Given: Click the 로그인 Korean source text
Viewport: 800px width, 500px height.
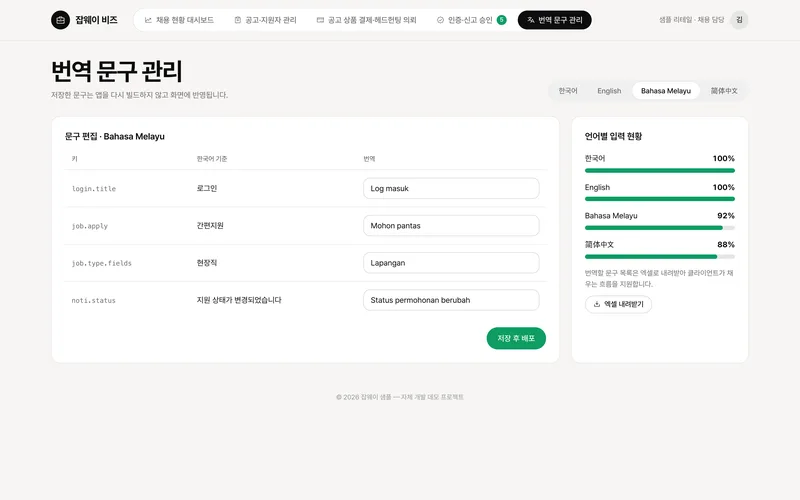Looking at the screenshot, I should point(207,188).
